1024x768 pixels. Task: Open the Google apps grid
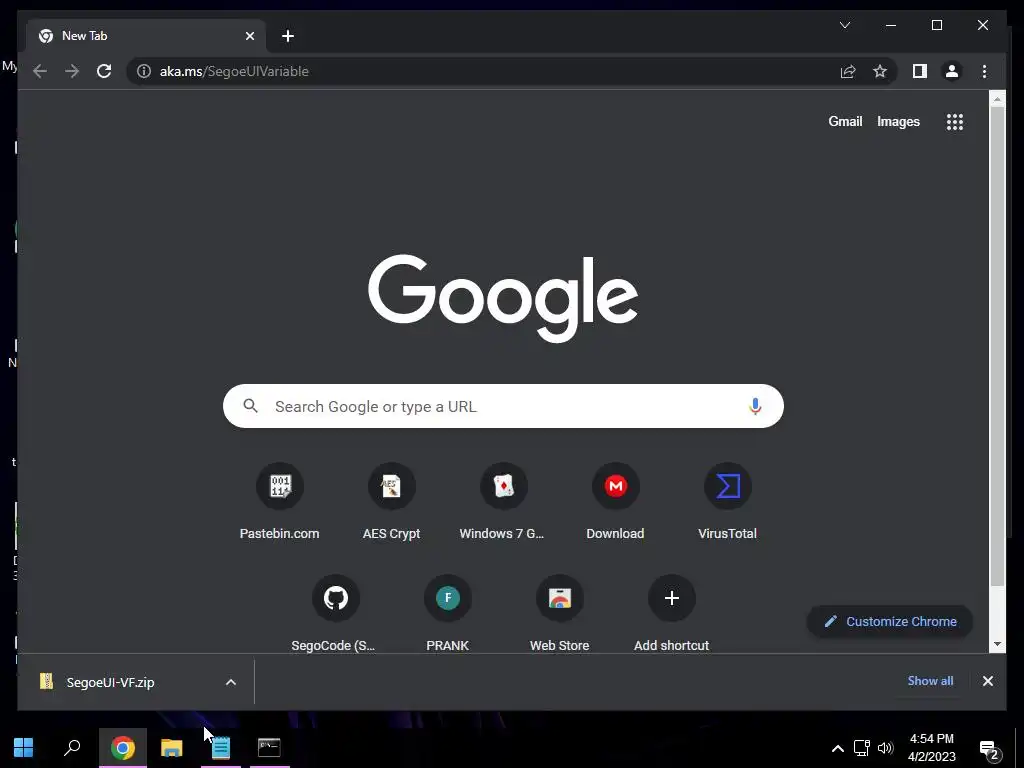[x=955, y=121]
